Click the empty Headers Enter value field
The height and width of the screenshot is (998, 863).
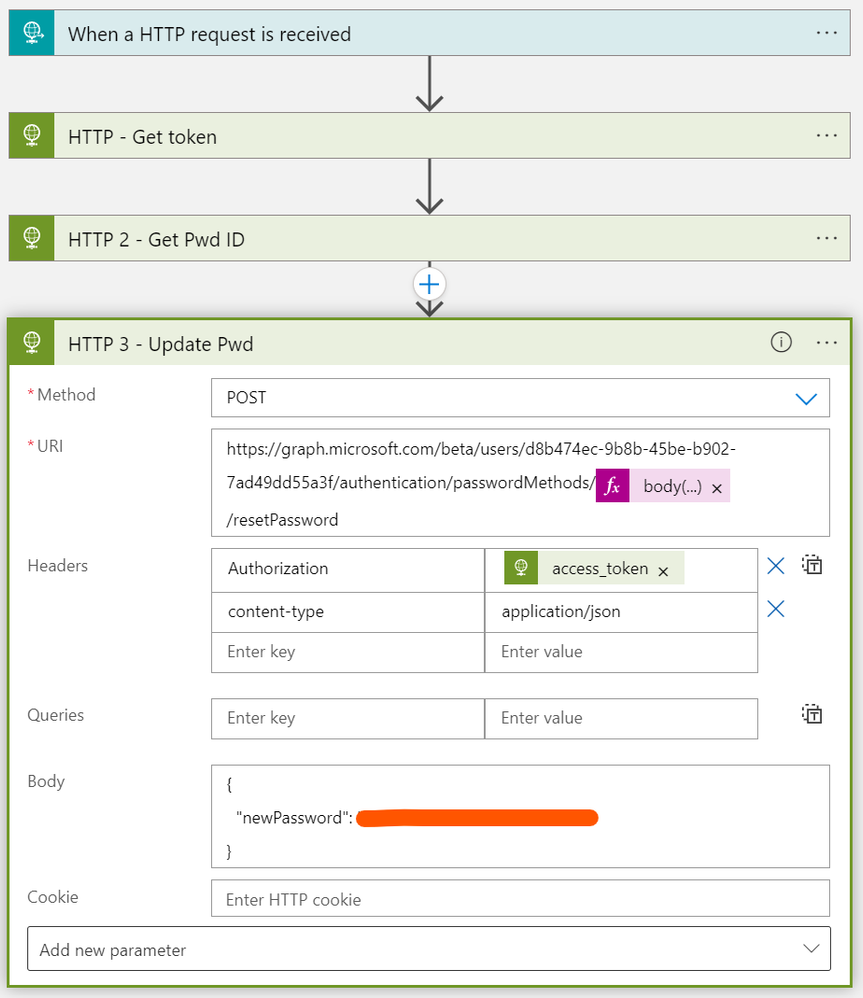pyautogui.click(x=621, y=652)
